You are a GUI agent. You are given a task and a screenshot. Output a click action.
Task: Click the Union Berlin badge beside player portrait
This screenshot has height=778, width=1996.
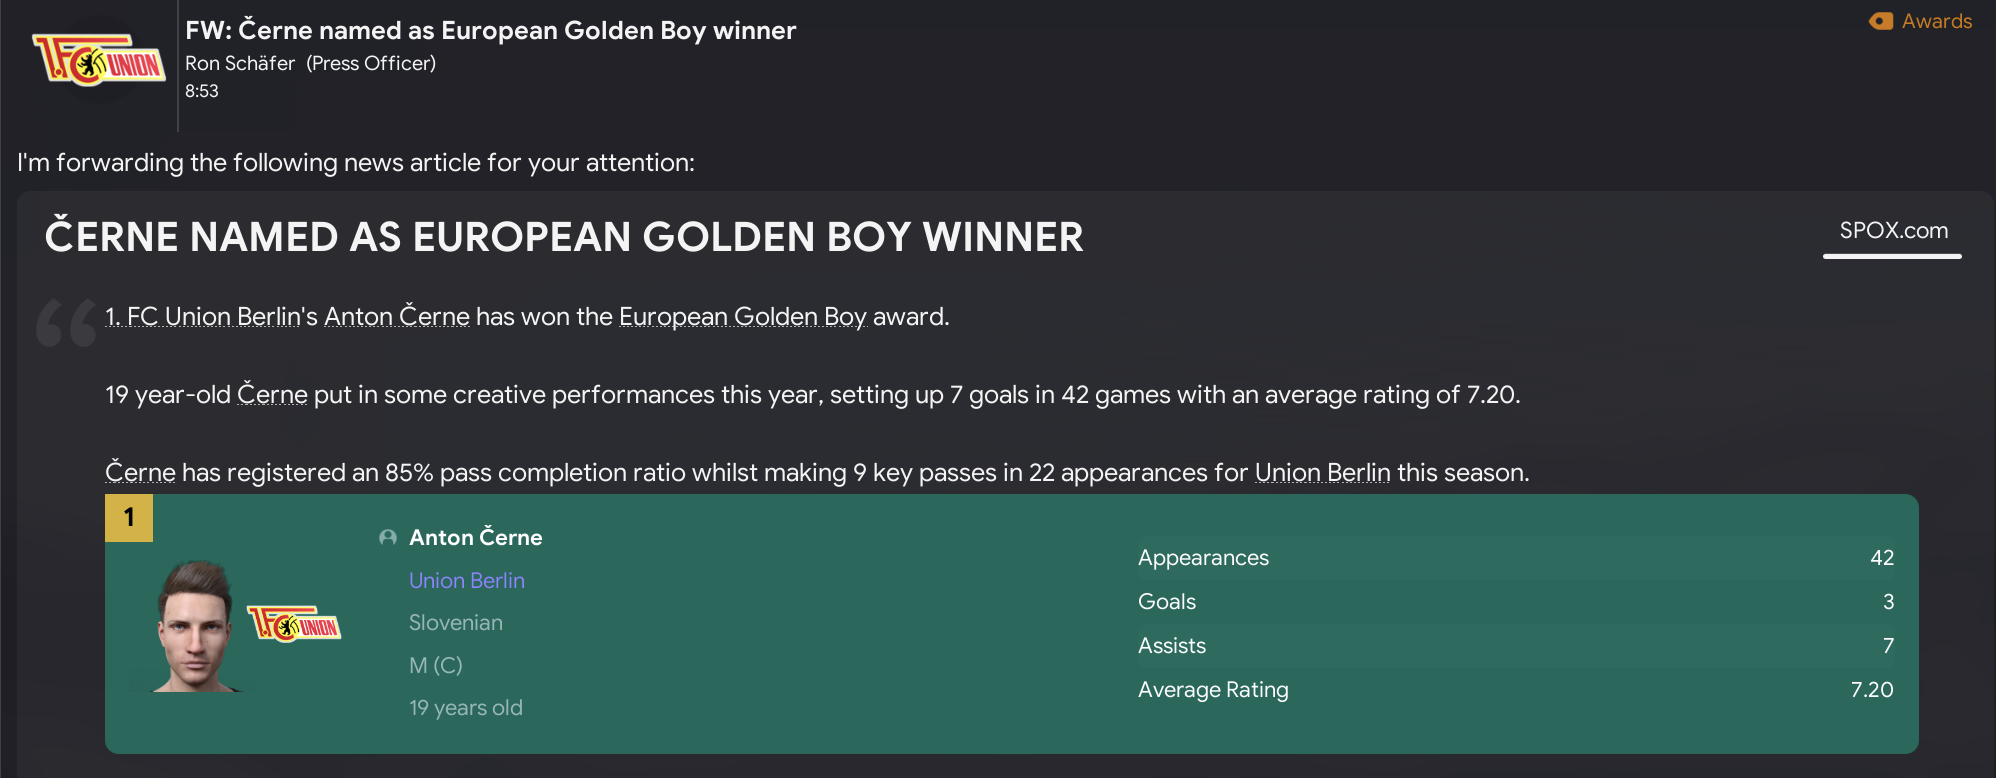click(294, 624)
